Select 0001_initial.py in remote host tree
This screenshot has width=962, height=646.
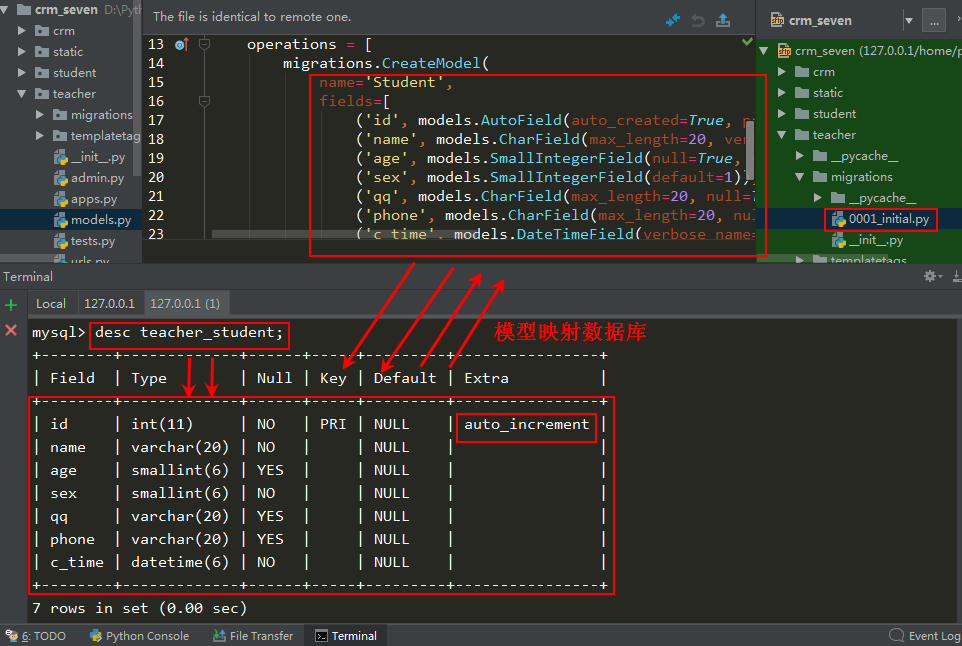point(880,219)
